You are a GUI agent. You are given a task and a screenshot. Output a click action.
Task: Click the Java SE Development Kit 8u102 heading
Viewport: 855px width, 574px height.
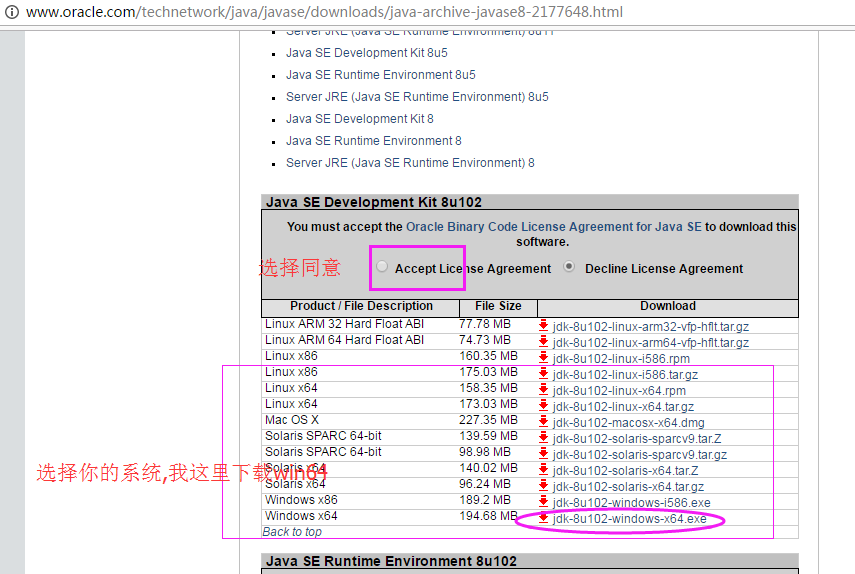374,202
